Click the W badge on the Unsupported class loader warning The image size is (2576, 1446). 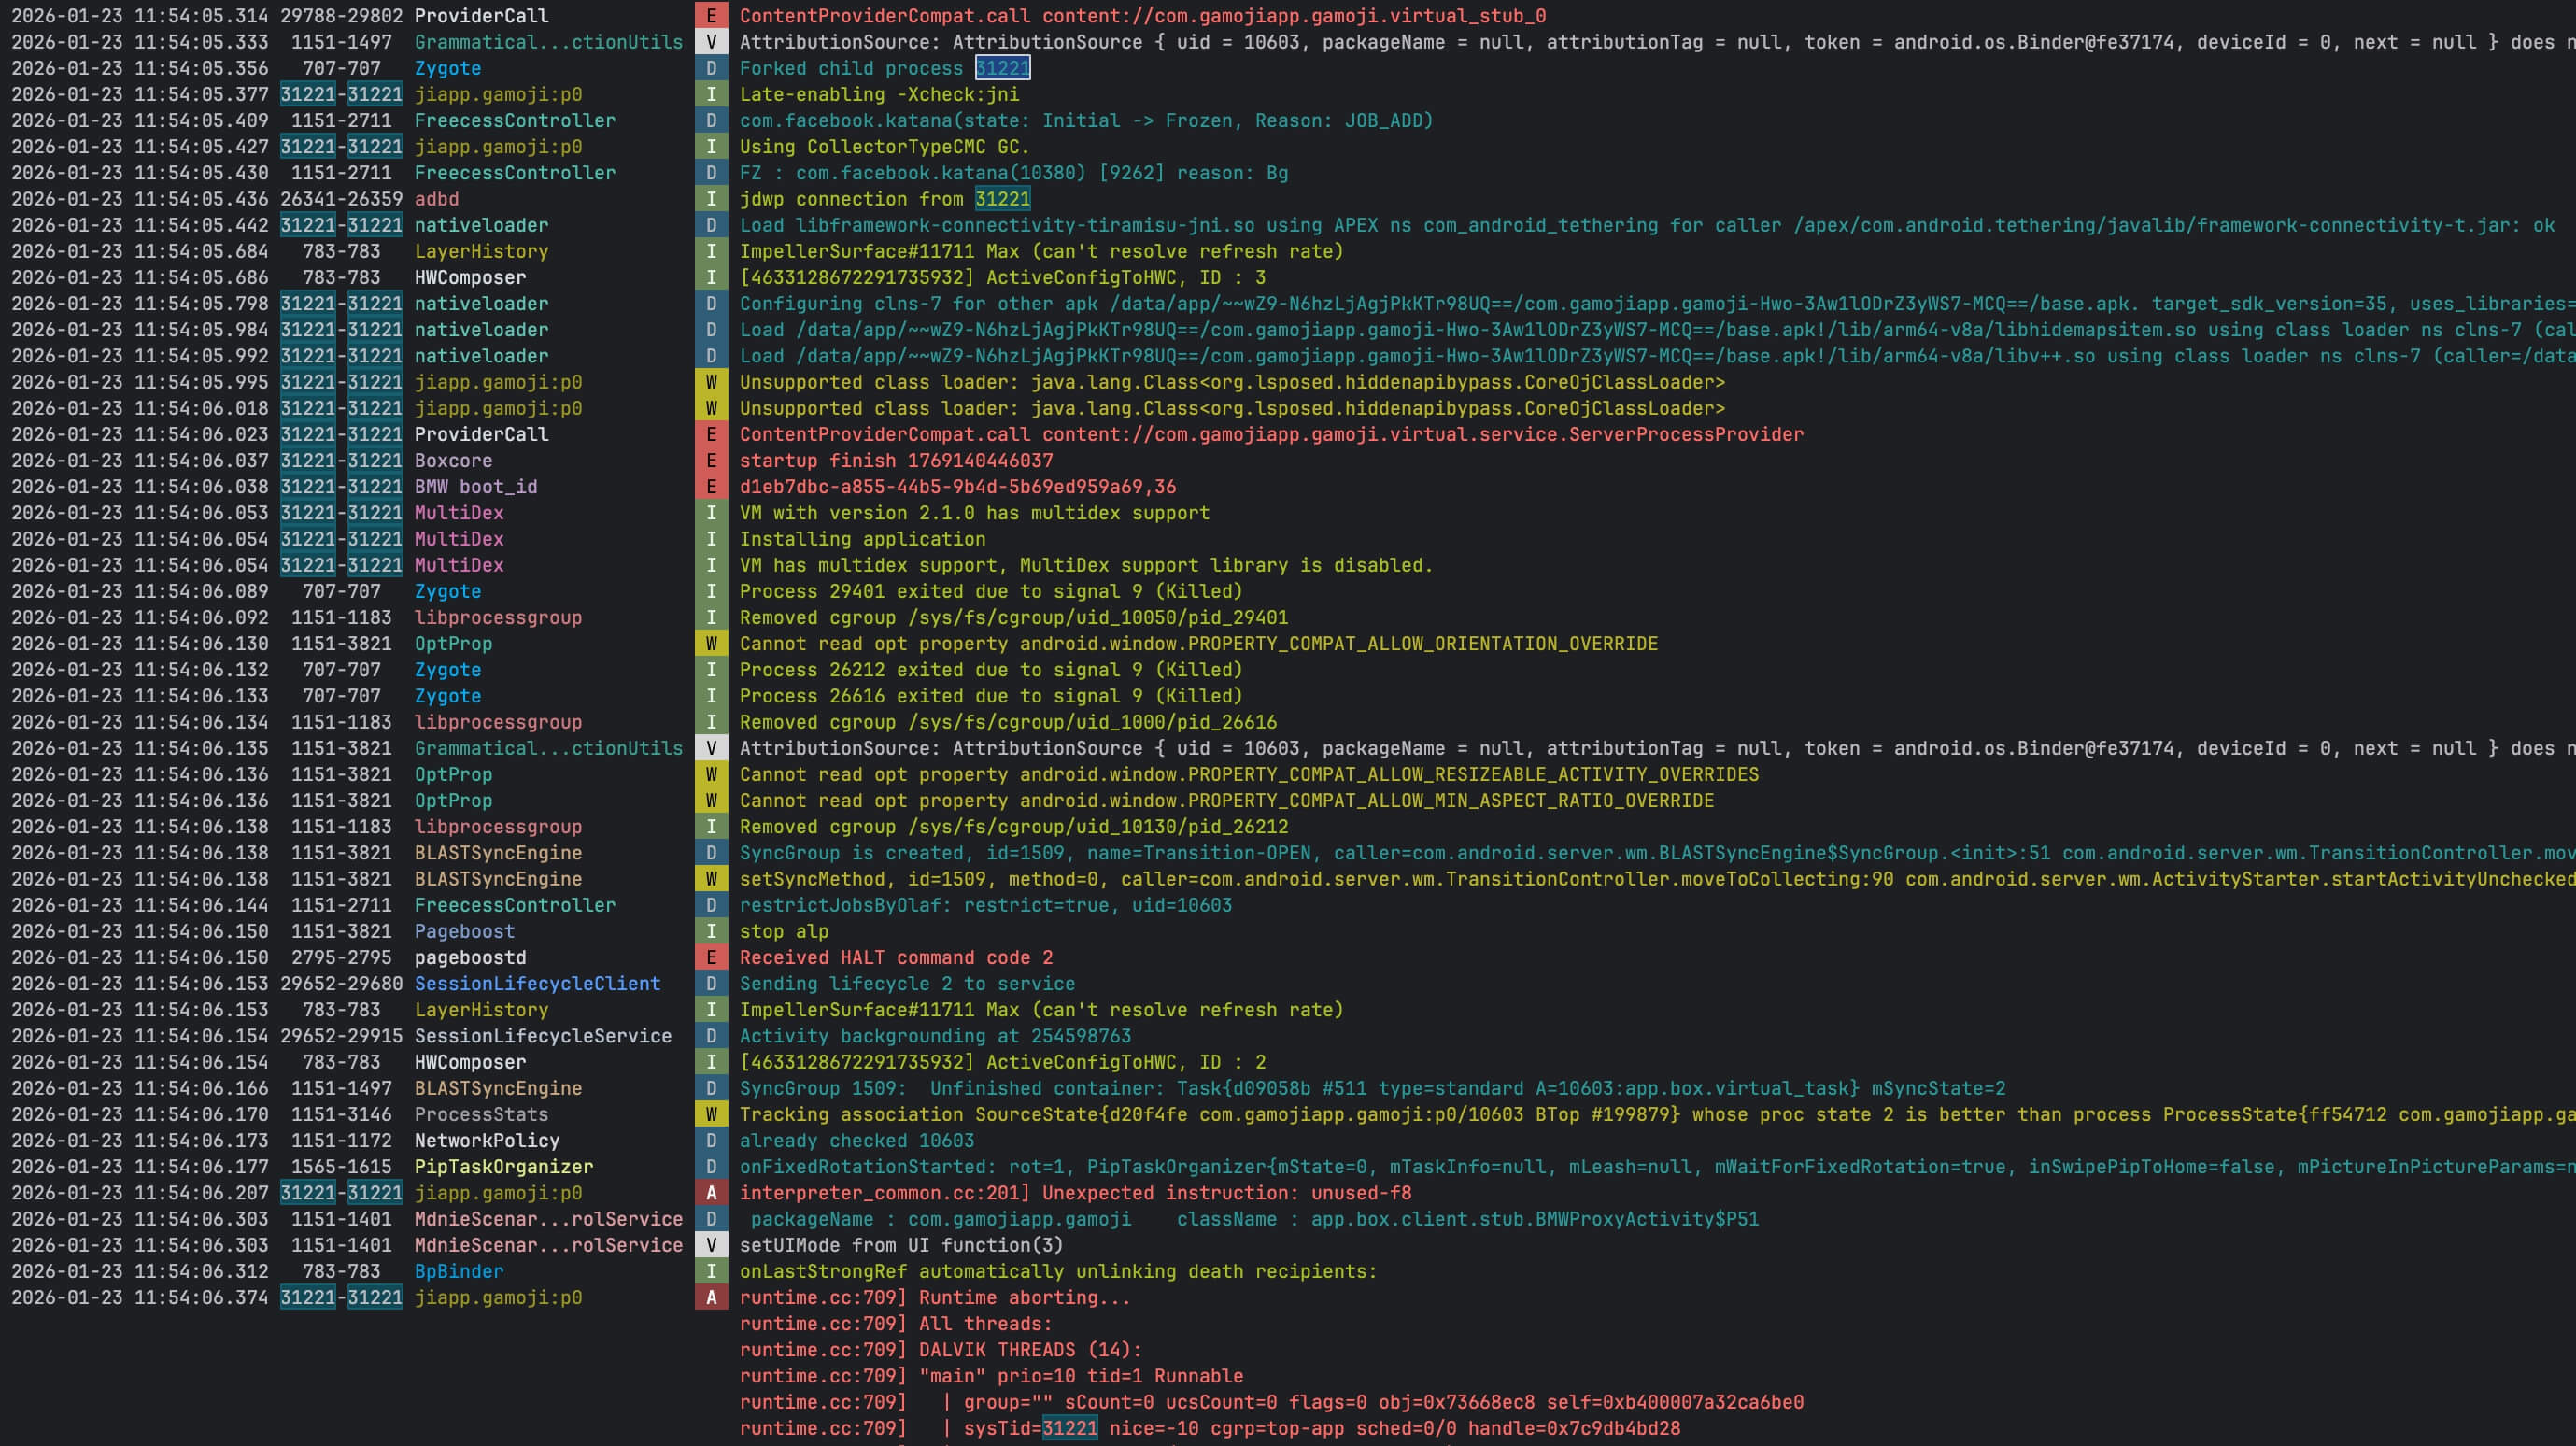[x=711, y=382]
